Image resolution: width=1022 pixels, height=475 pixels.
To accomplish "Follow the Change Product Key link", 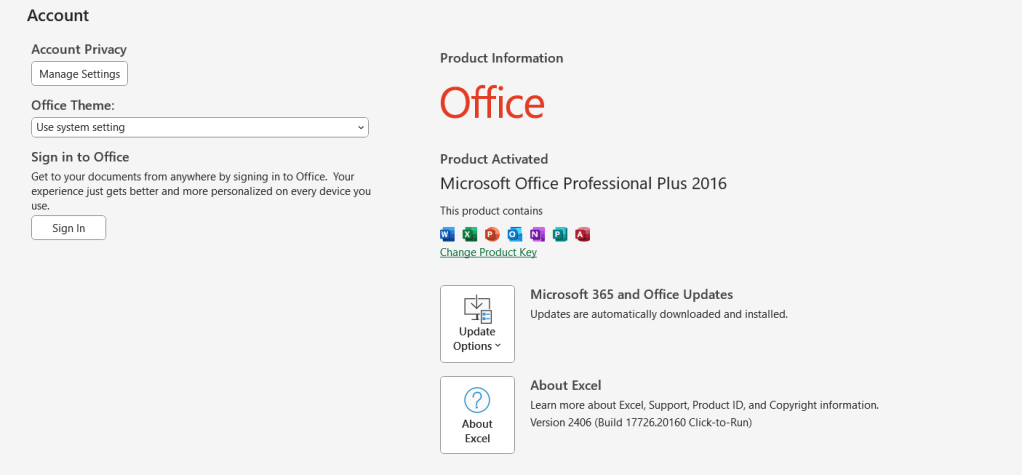I will (488, 252).
